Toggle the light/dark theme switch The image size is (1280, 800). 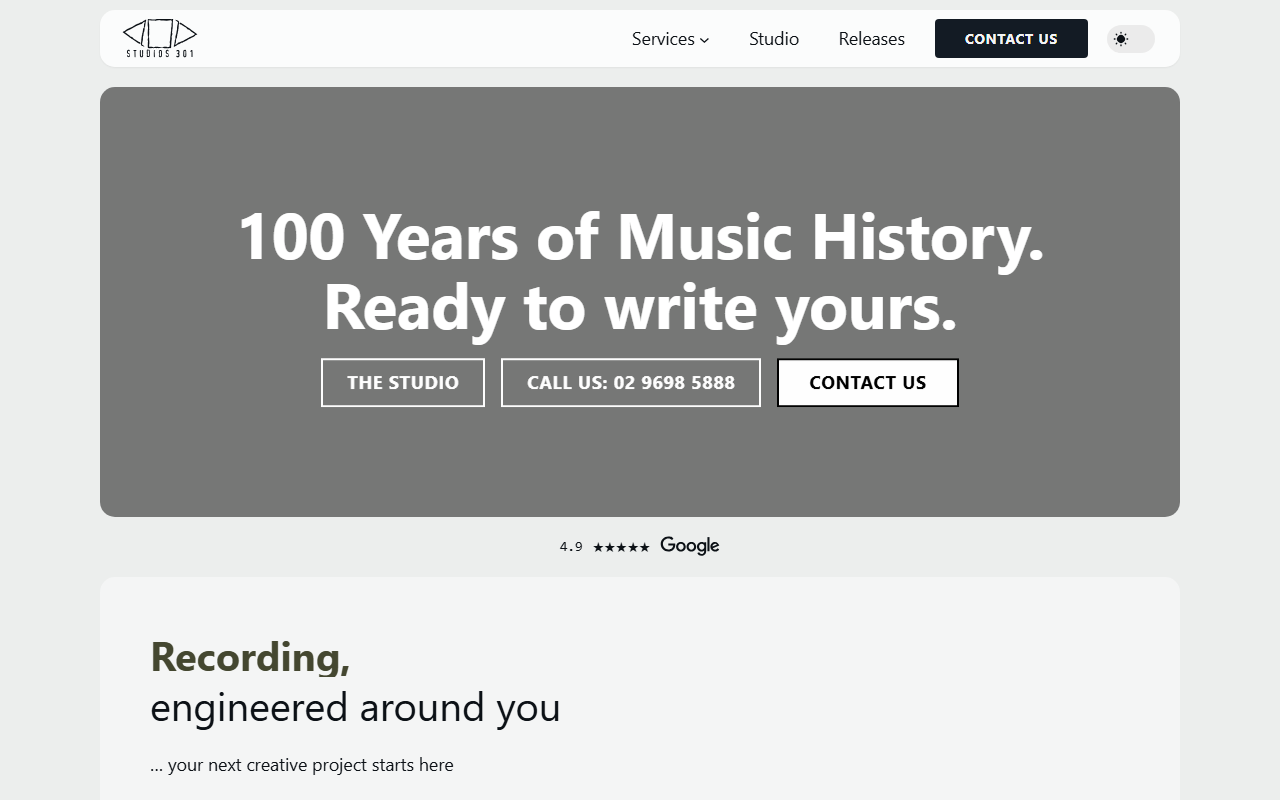pos(1131,39)
